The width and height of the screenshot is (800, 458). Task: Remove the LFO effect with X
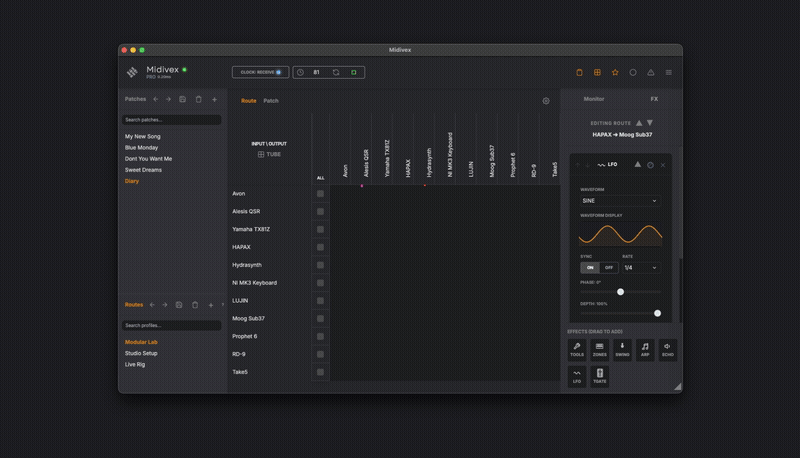pos(663,165)
